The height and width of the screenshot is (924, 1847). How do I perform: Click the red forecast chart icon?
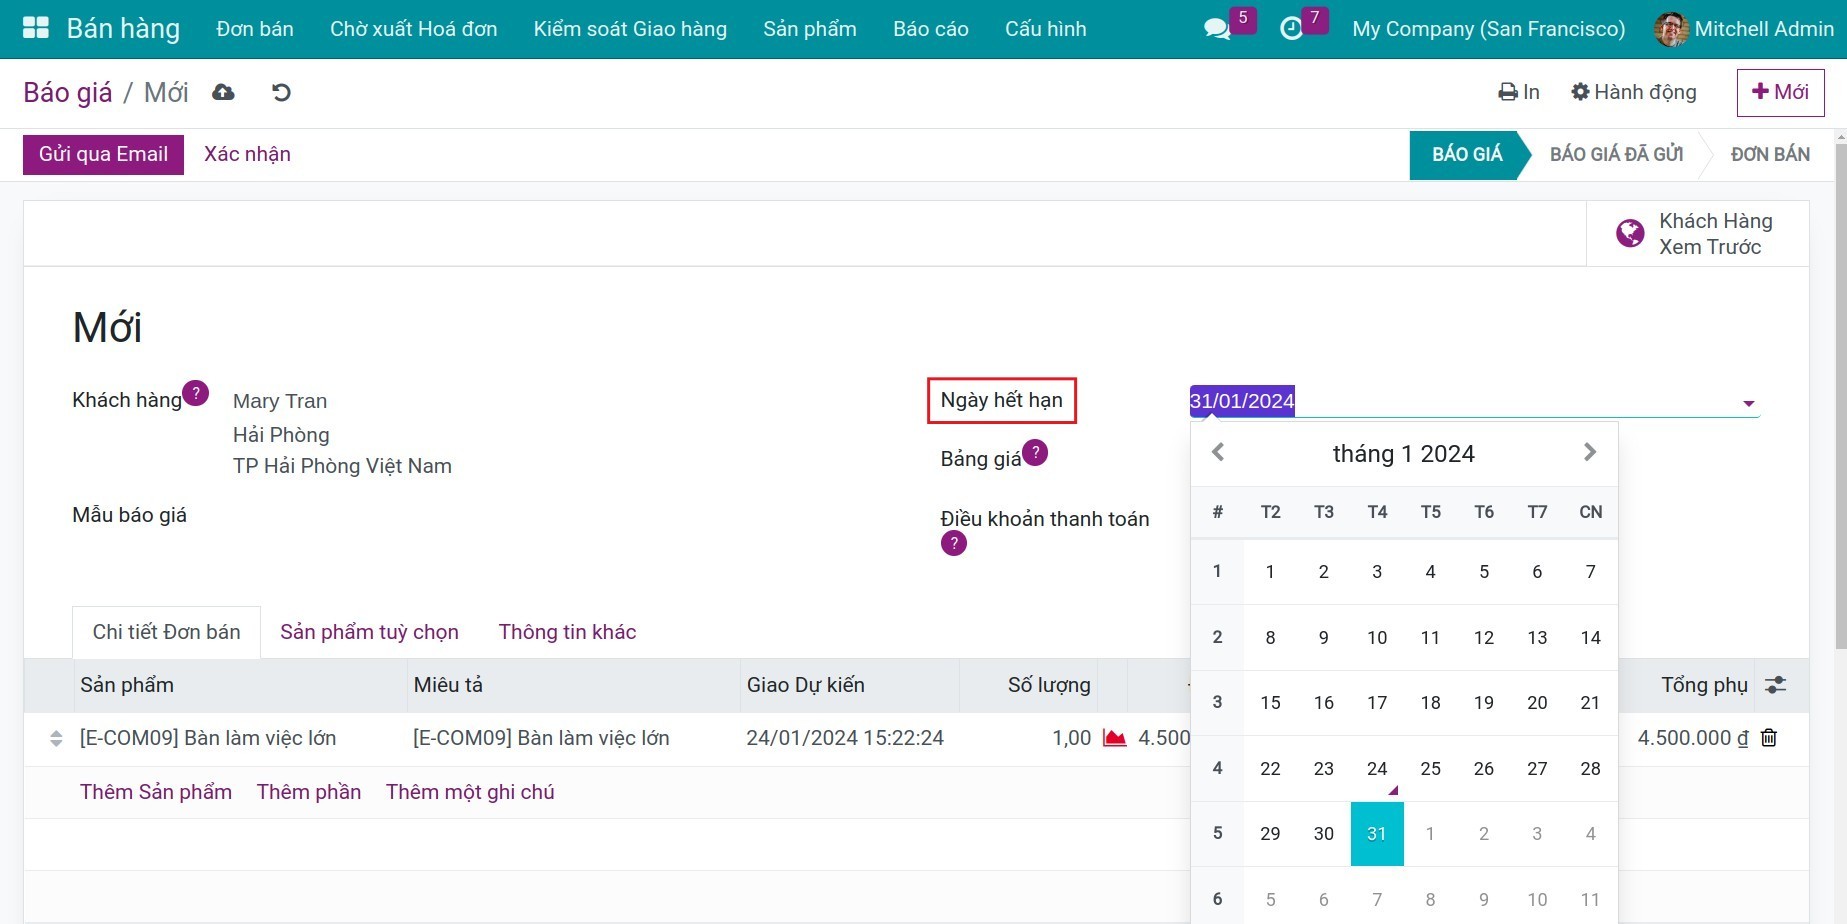coord(1114,738)
